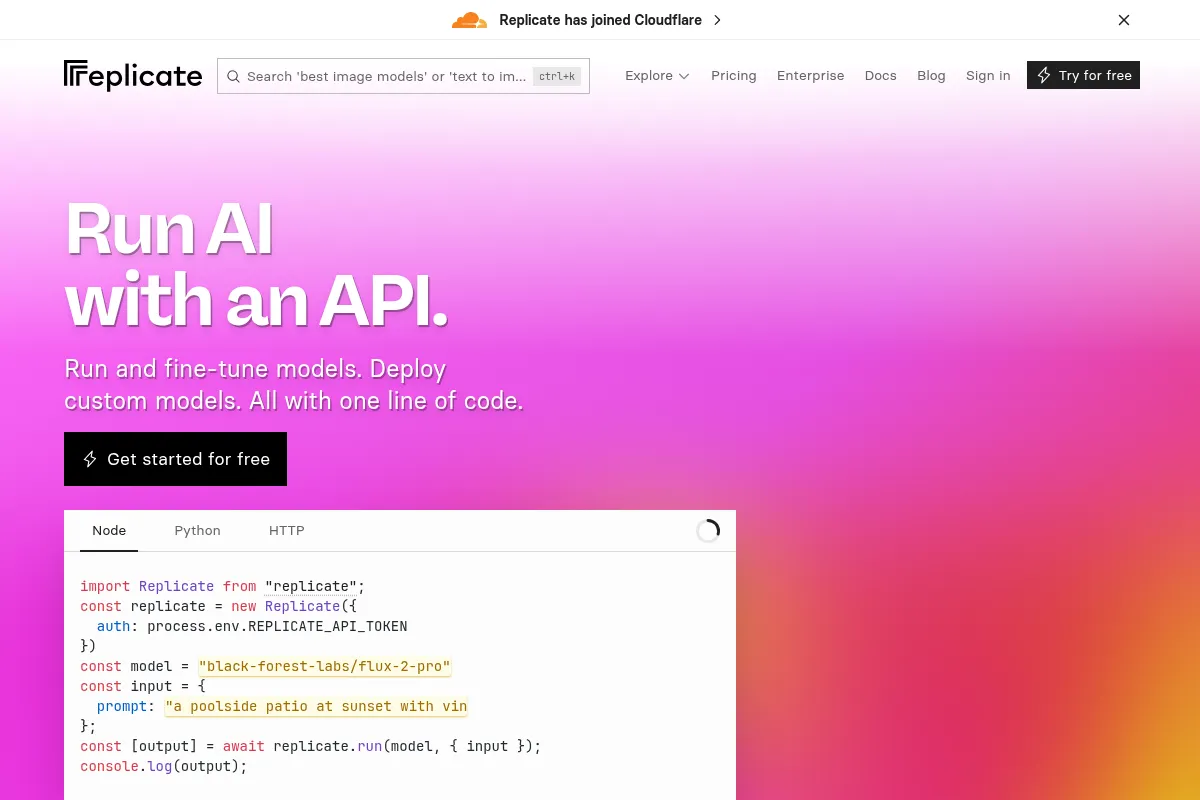Go to Docs
The width and height of the screenshot is (1200, 800).
point(880,75)
